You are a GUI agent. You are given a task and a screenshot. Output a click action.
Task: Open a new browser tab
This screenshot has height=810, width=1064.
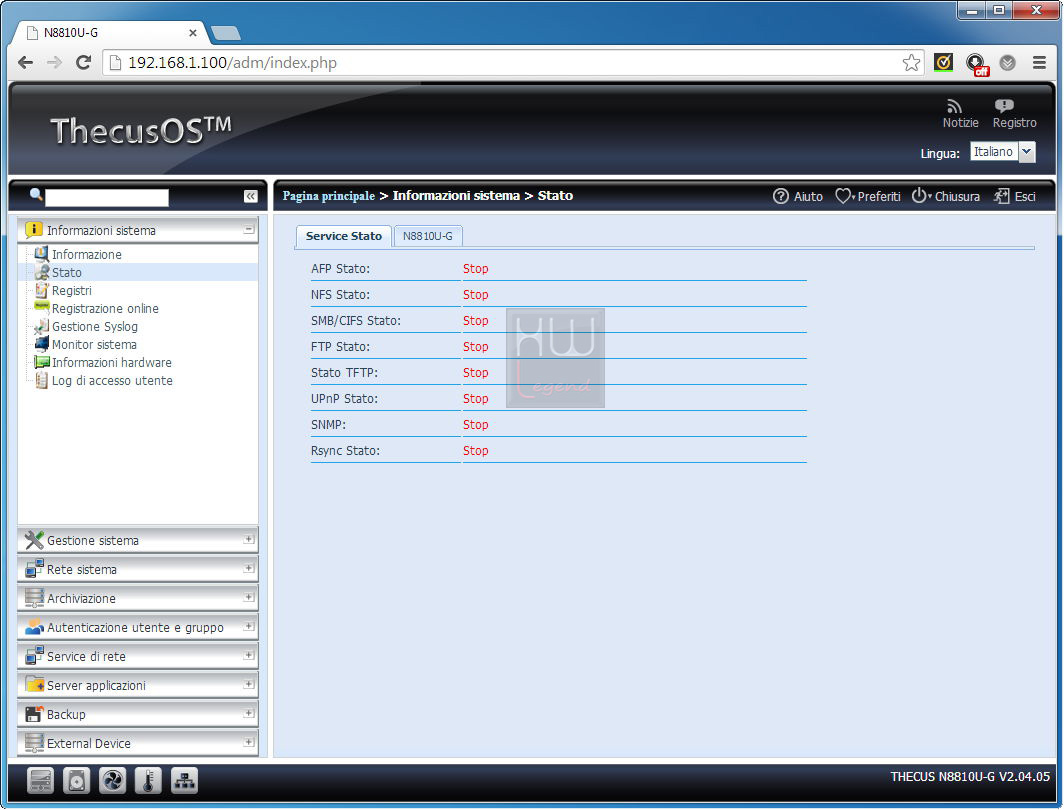226,33
